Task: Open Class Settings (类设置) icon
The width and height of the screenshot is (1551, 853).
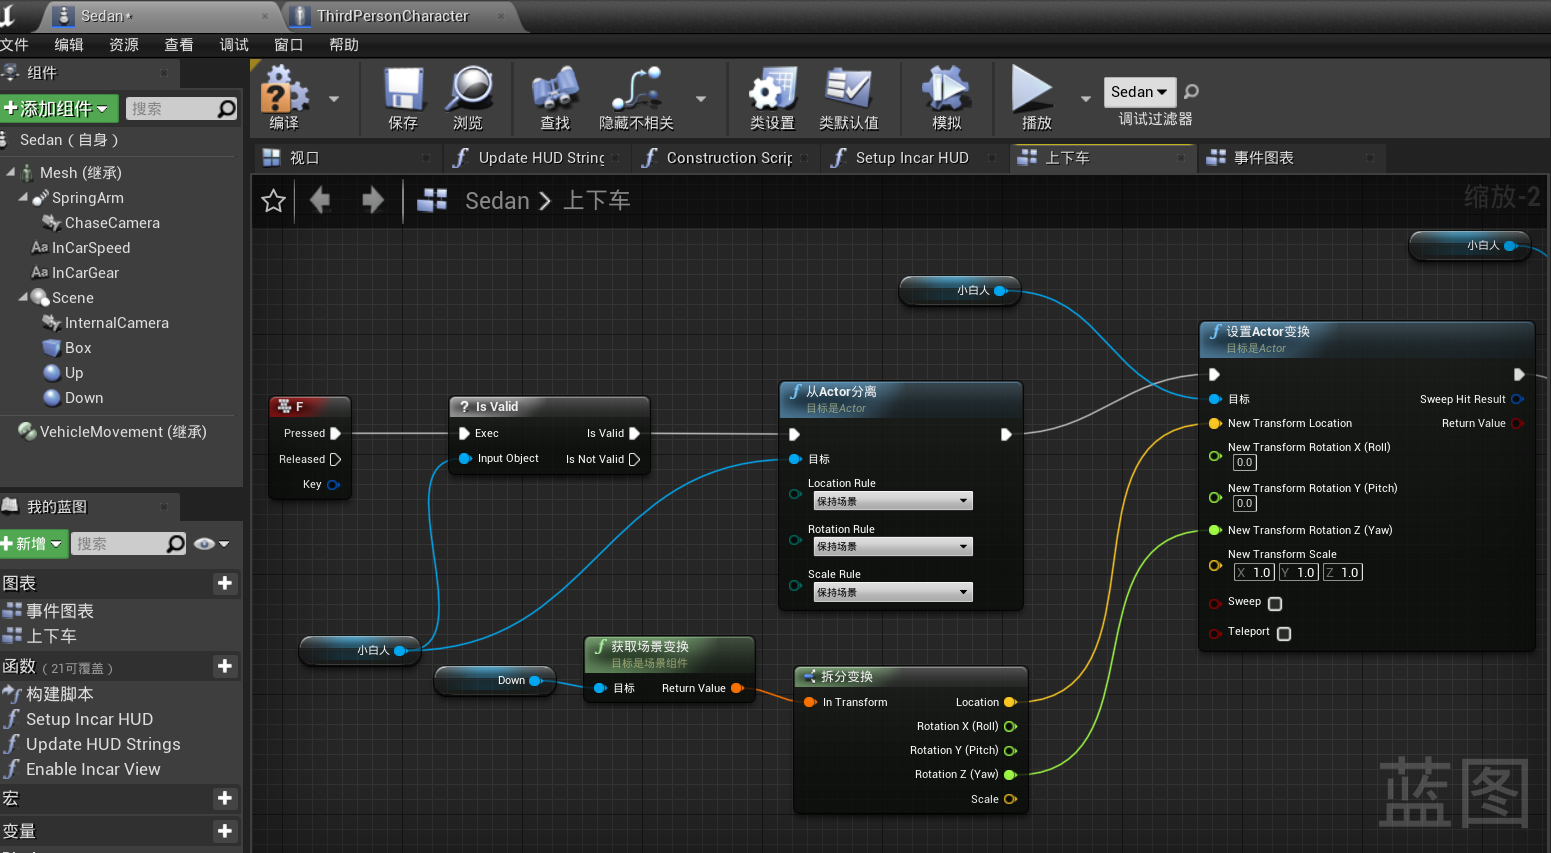Action: 772,91
